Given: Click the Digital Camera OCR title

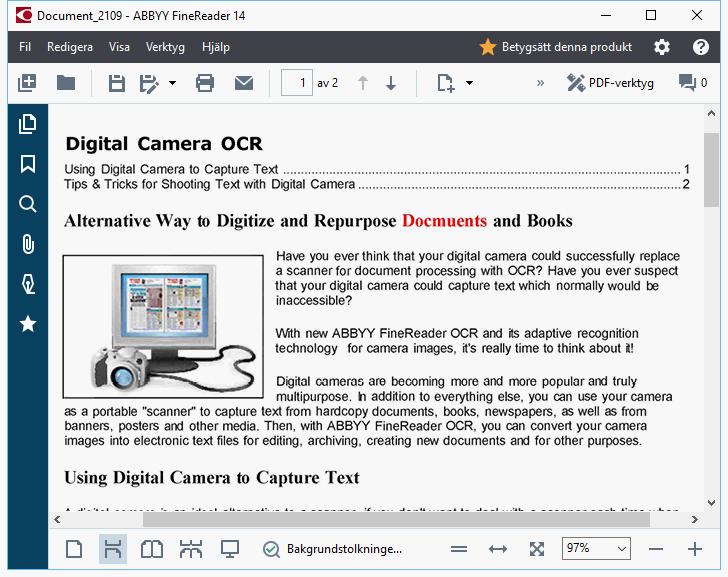Looking at the screenshot, I should 164,144.
